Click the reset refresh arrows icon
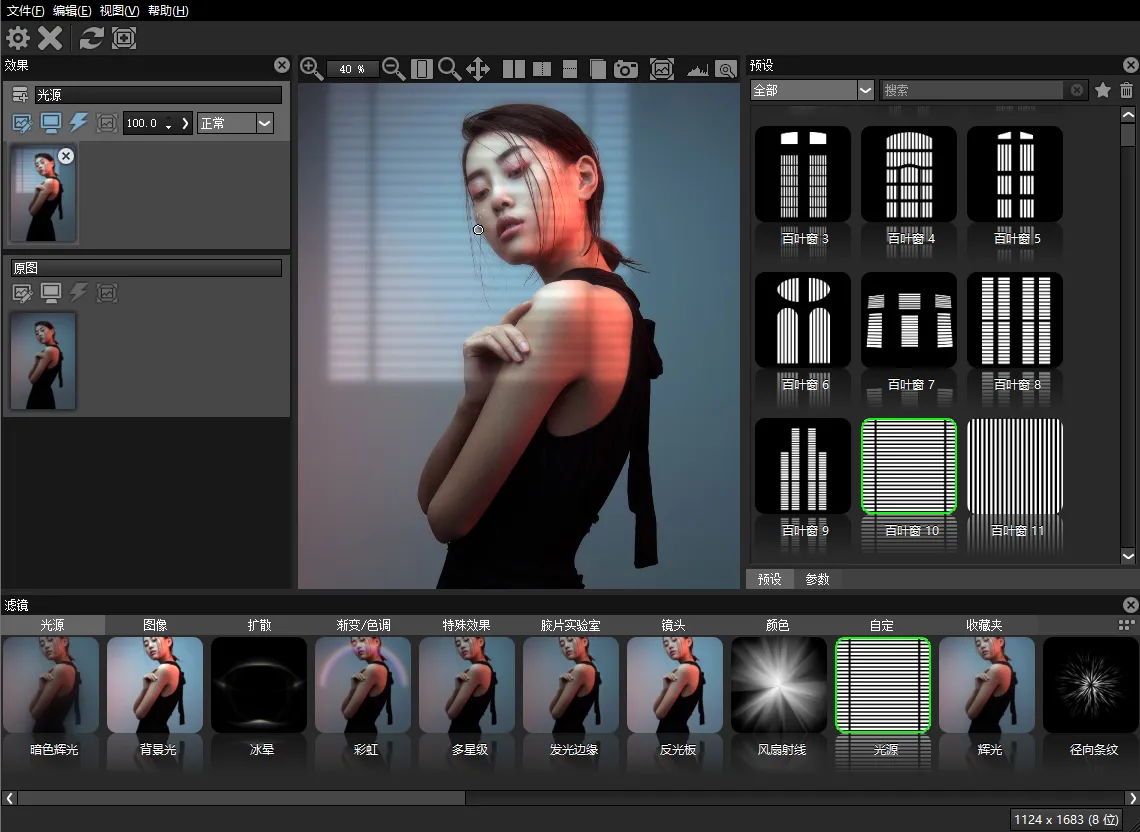This screenshot has height=832, width=1140. pyautogui.click(x=92, y=38)
